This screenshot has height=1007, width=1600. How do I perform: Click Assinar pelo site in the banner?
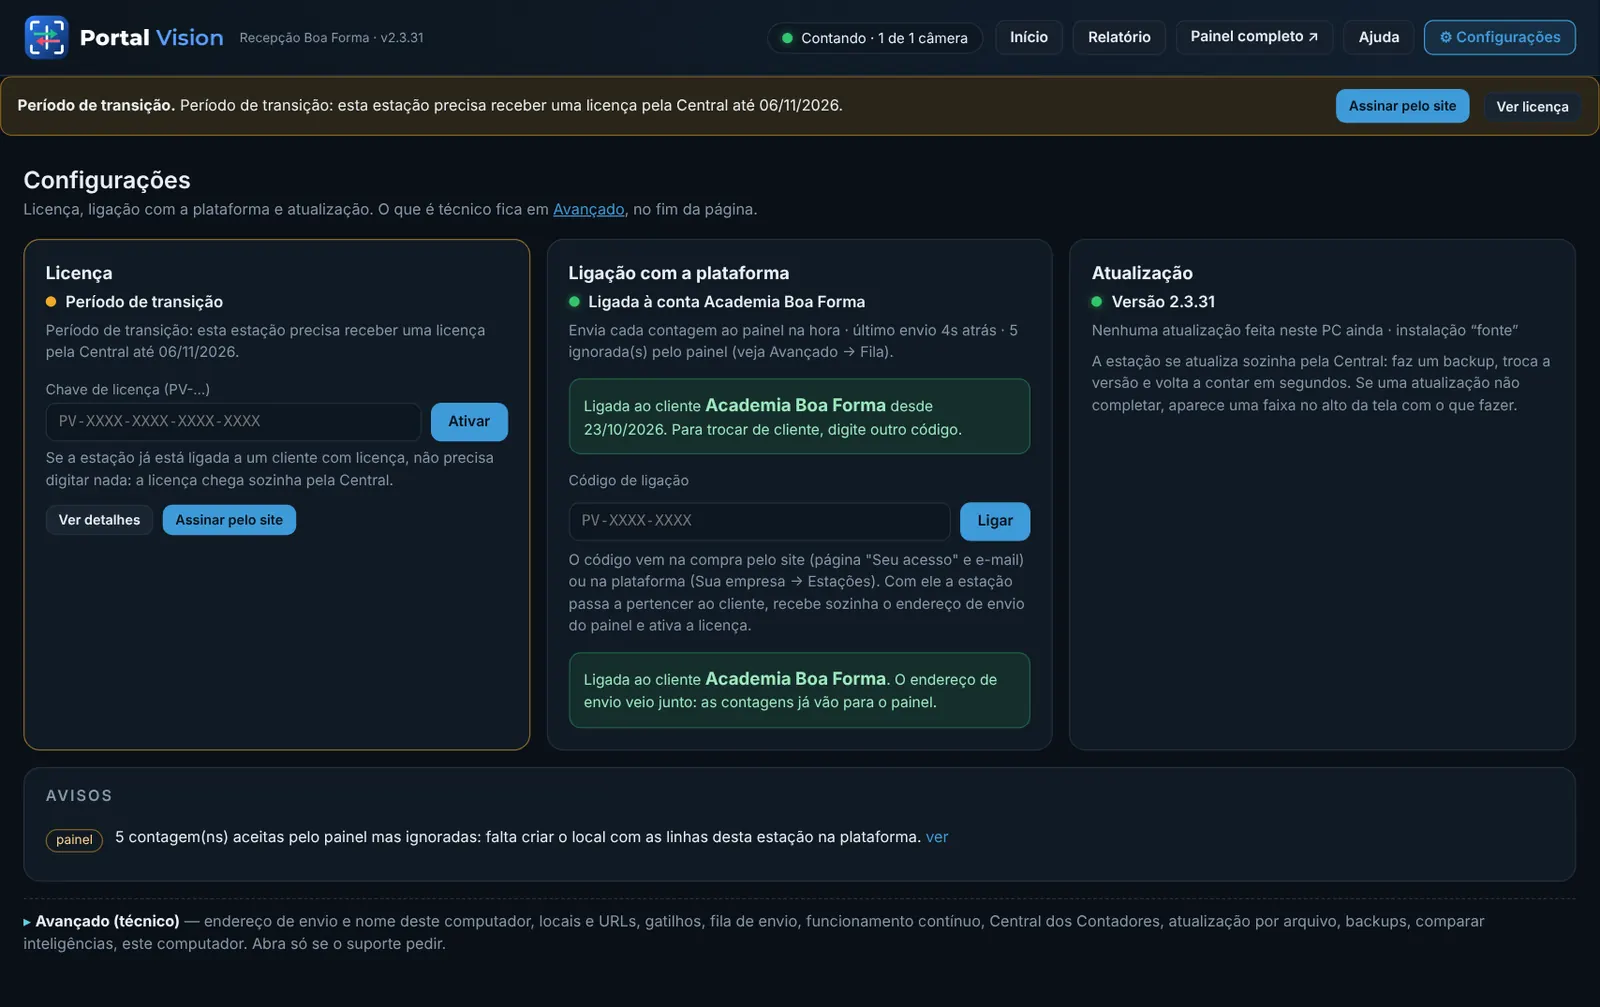[x=1402, y=106]
